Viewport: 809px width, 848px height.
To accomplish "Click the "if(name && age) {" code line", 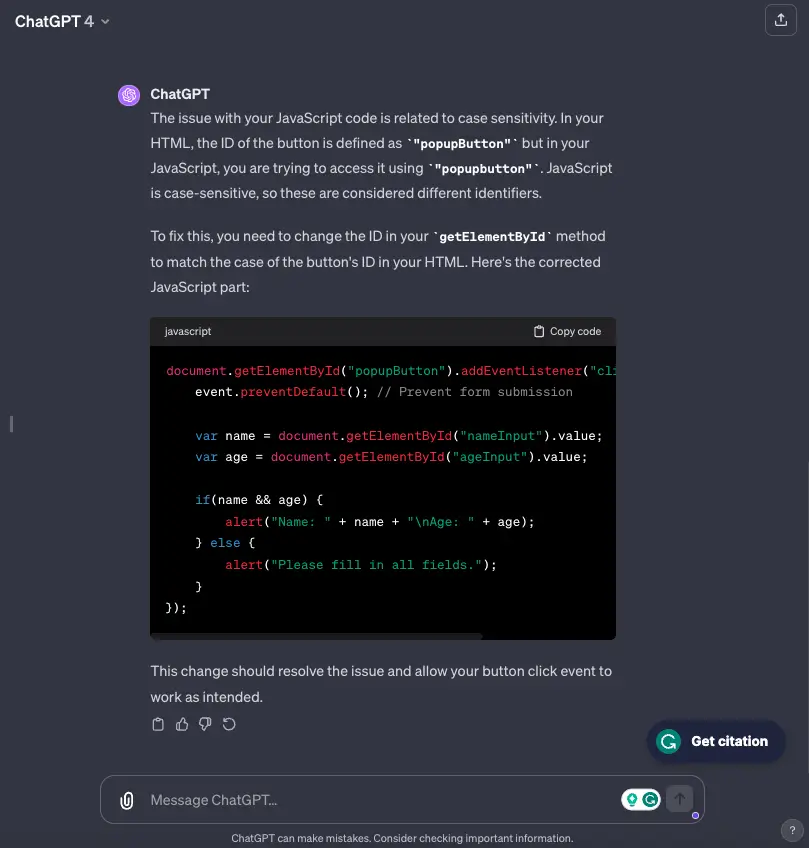I will 259,500.
